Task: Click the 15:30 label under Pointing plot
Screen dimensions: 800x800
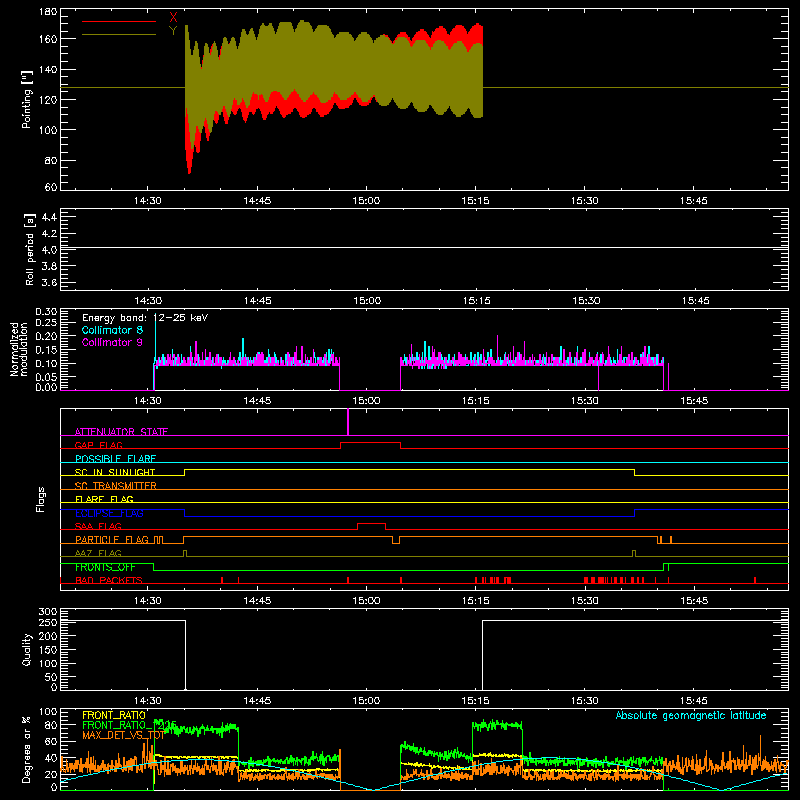Action: click(585, 201)
